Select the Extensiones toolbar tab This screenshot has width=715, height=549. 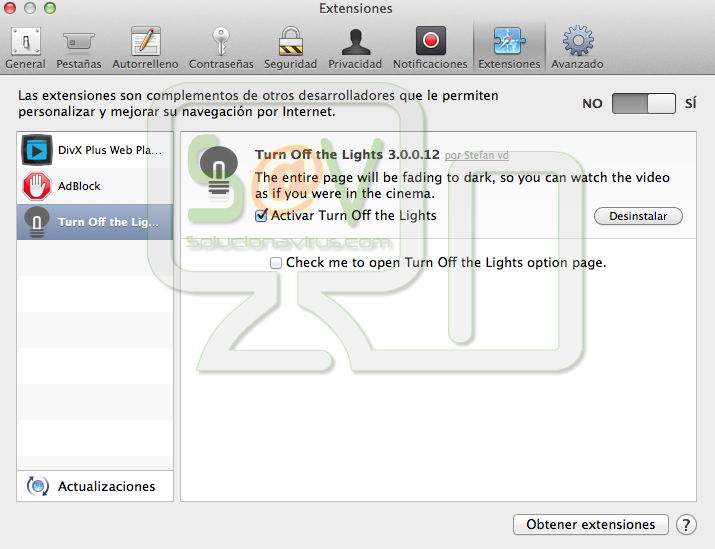click(x=509, y=48)
